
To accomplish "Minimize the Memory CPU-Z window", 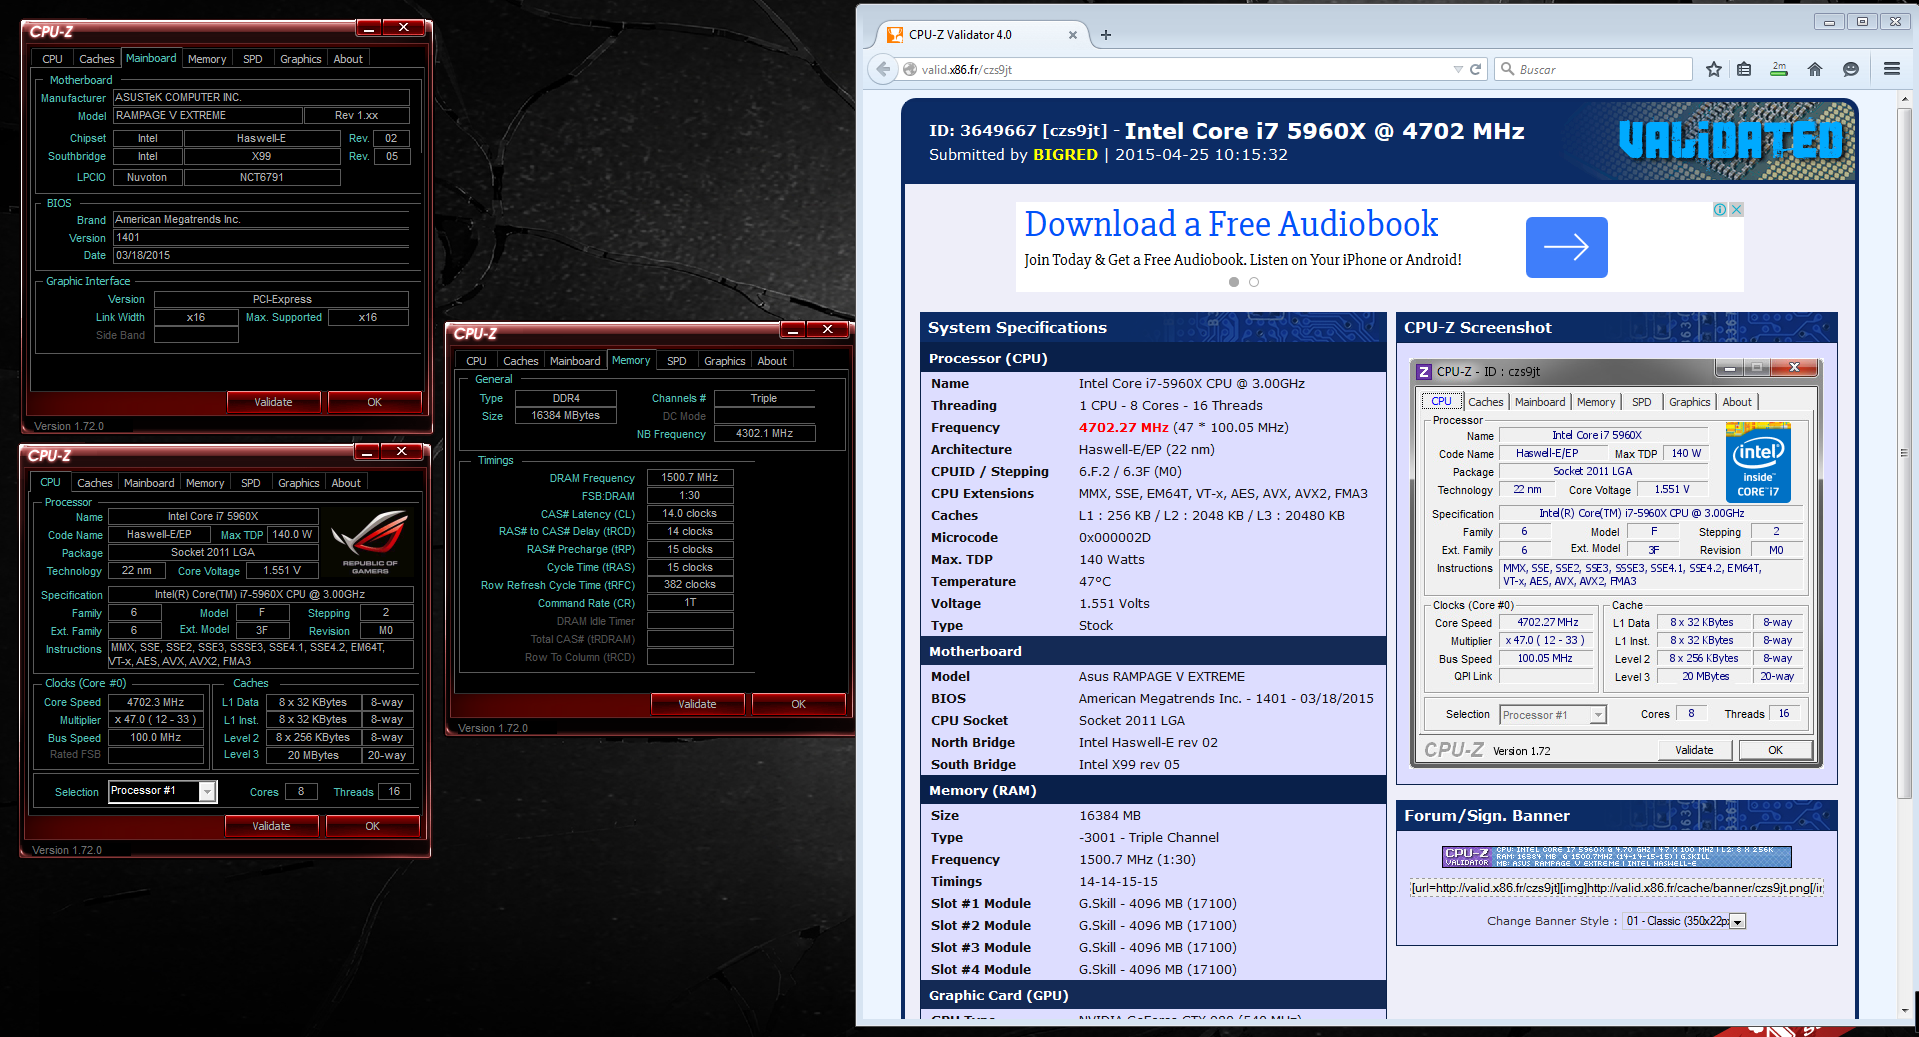I will tap(793, 329).
